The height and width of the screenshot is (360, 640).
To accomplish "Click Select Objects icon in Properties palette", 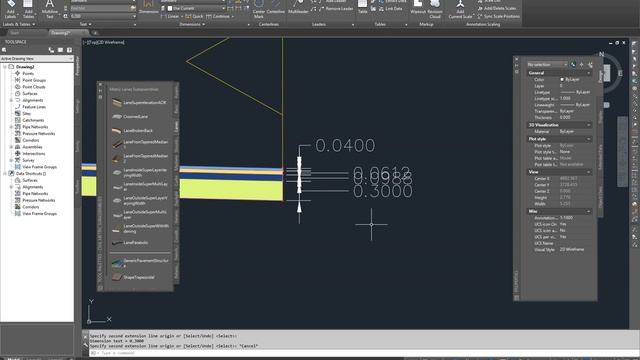I will [x=582, y=64].
